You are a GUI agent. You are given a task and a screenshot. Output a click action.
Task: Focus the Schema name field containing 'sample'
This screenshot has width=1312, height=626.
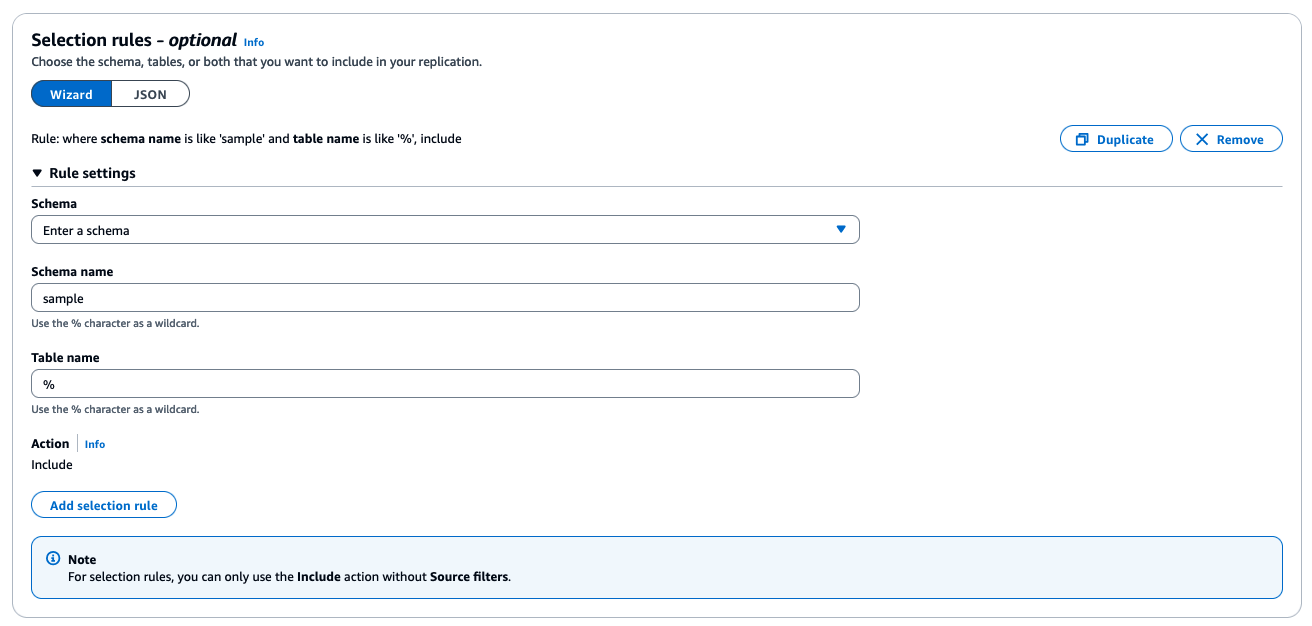[x=445, y=298]
